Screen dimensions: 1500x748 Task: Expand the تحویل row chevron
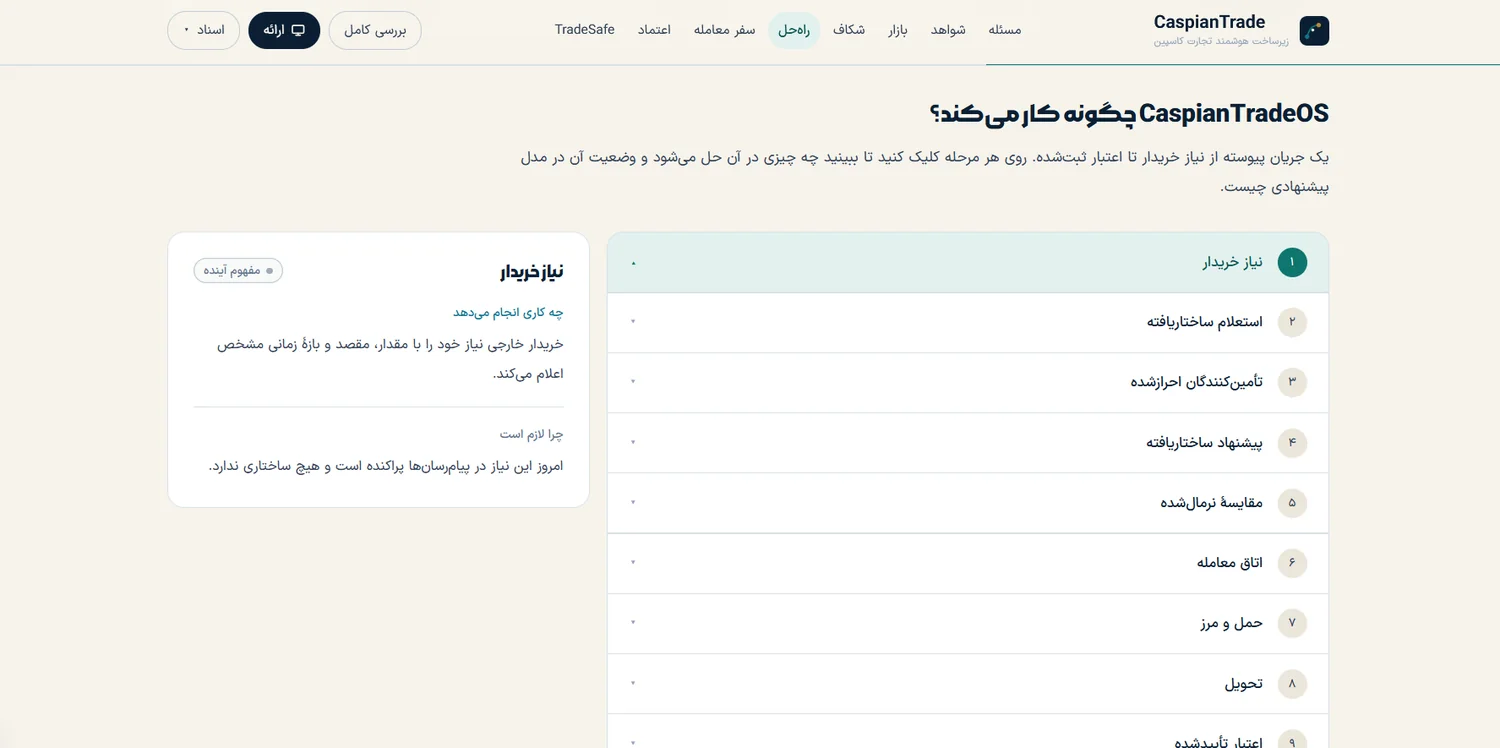coord(633,684)
